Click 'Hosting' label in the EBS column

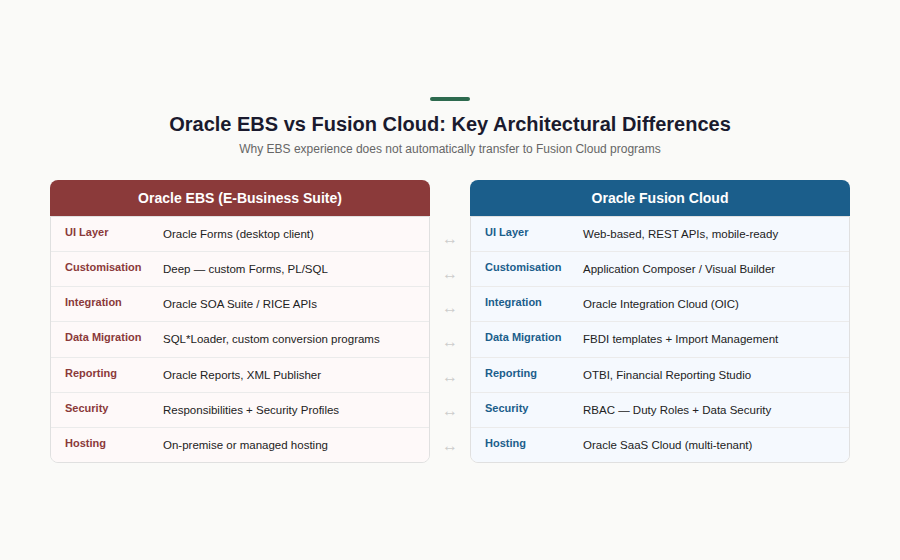(86, 444)
